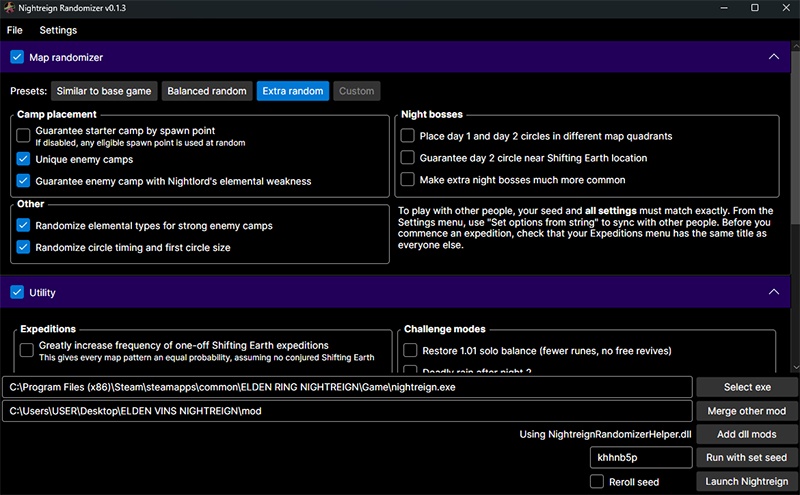Check Guarantee day 2 circle near Shifting Earth
800x495 pixels.
pyautogui.click(x=407, y=157)
